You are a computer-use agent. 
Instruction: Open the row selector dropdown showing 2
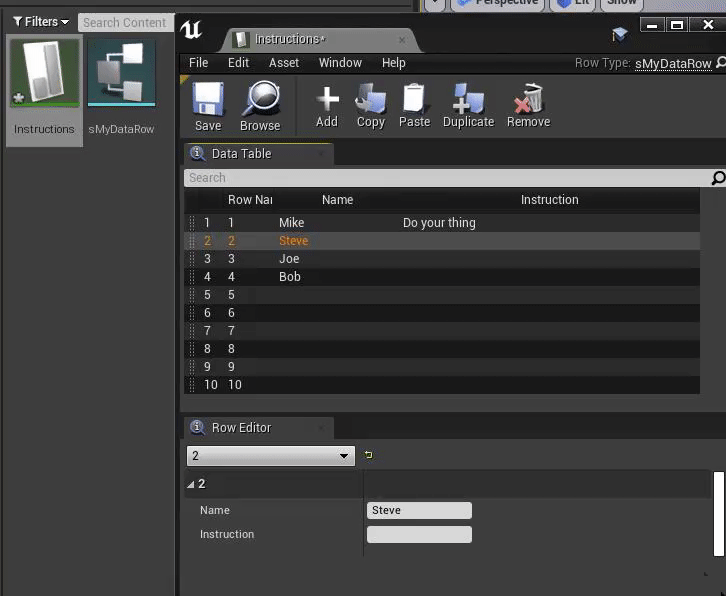pos(271,456)
